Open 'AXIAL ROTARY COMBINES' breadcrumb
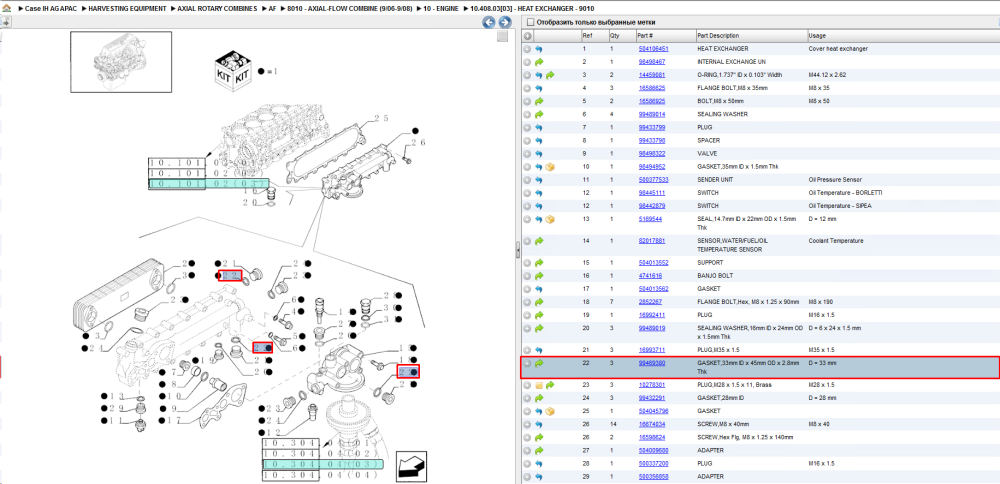The height and width of the screenshot is (484, 1000). click(217, 9)
